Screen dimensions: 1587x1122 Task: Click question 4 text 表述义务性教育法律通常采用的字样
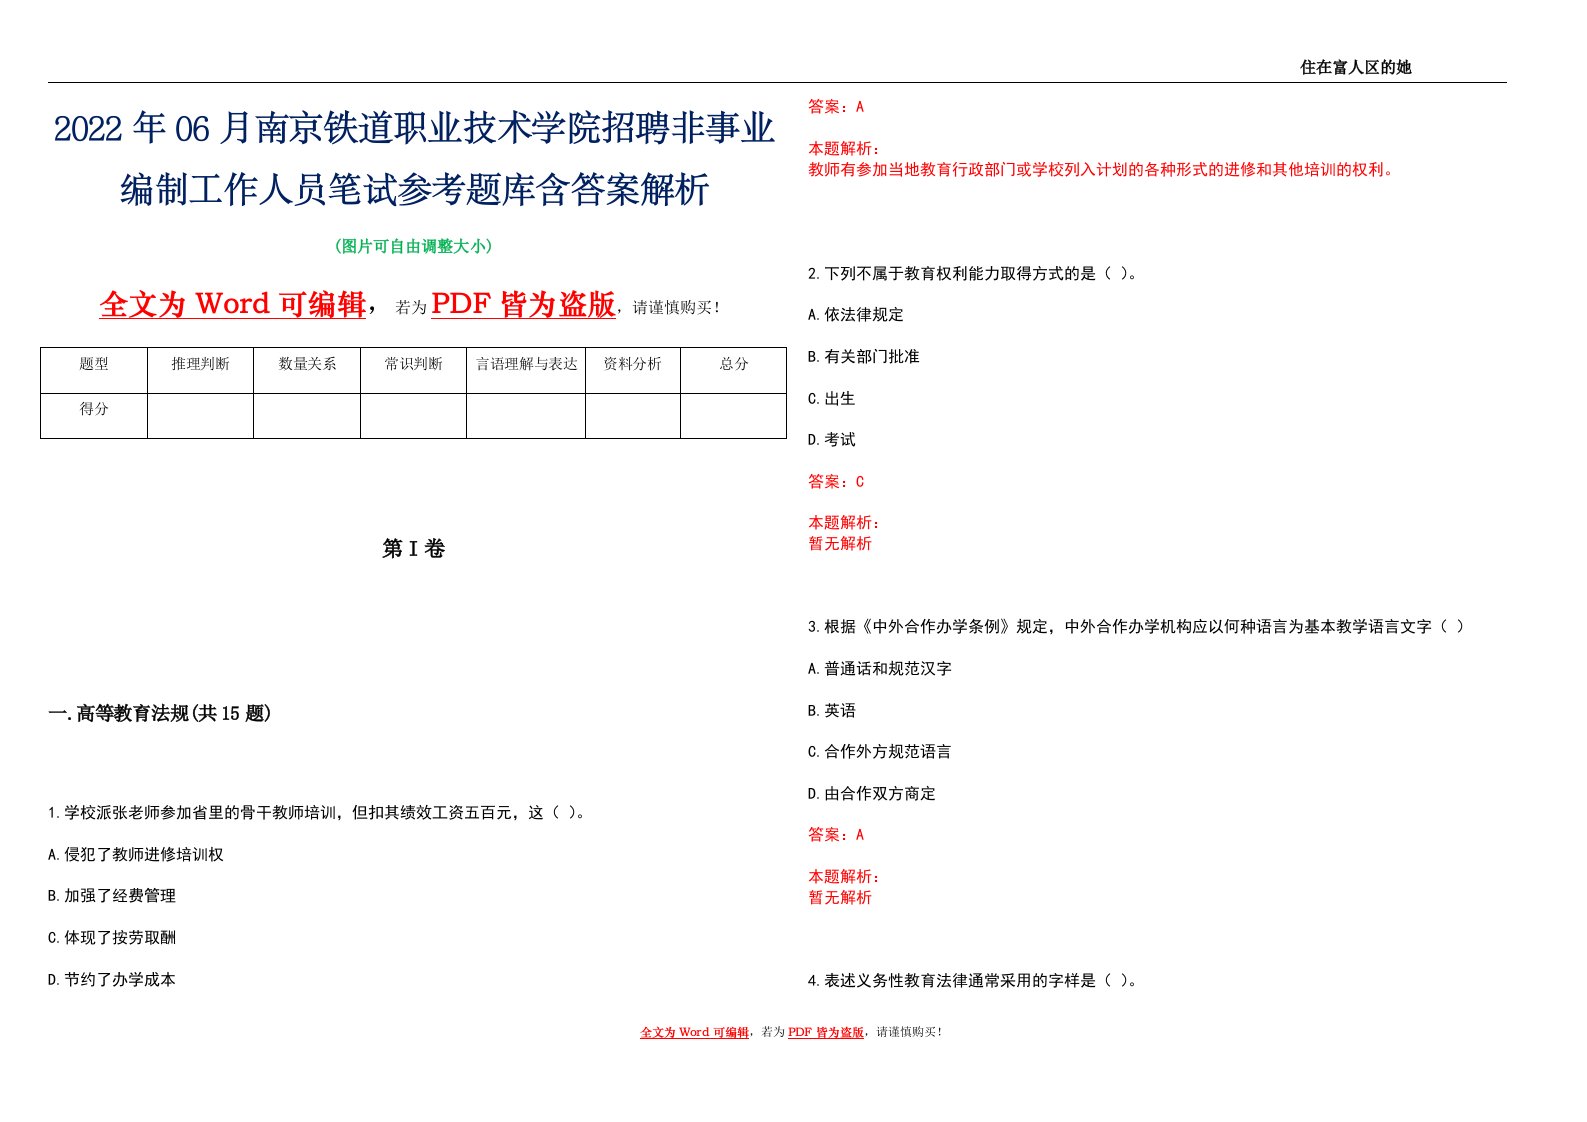tap(973, 981)
